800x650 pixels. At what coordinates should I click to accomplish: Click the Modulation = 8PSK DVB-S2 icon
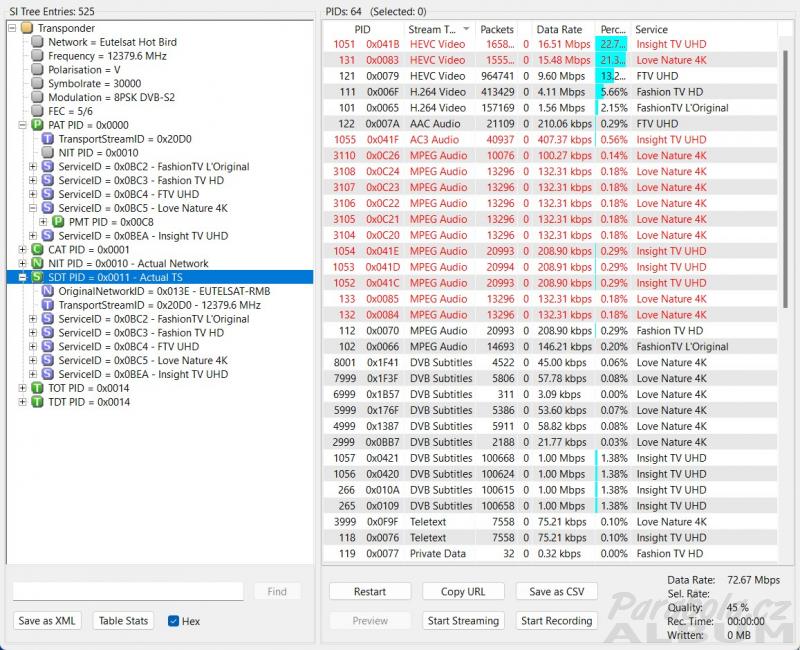(37, 96)
